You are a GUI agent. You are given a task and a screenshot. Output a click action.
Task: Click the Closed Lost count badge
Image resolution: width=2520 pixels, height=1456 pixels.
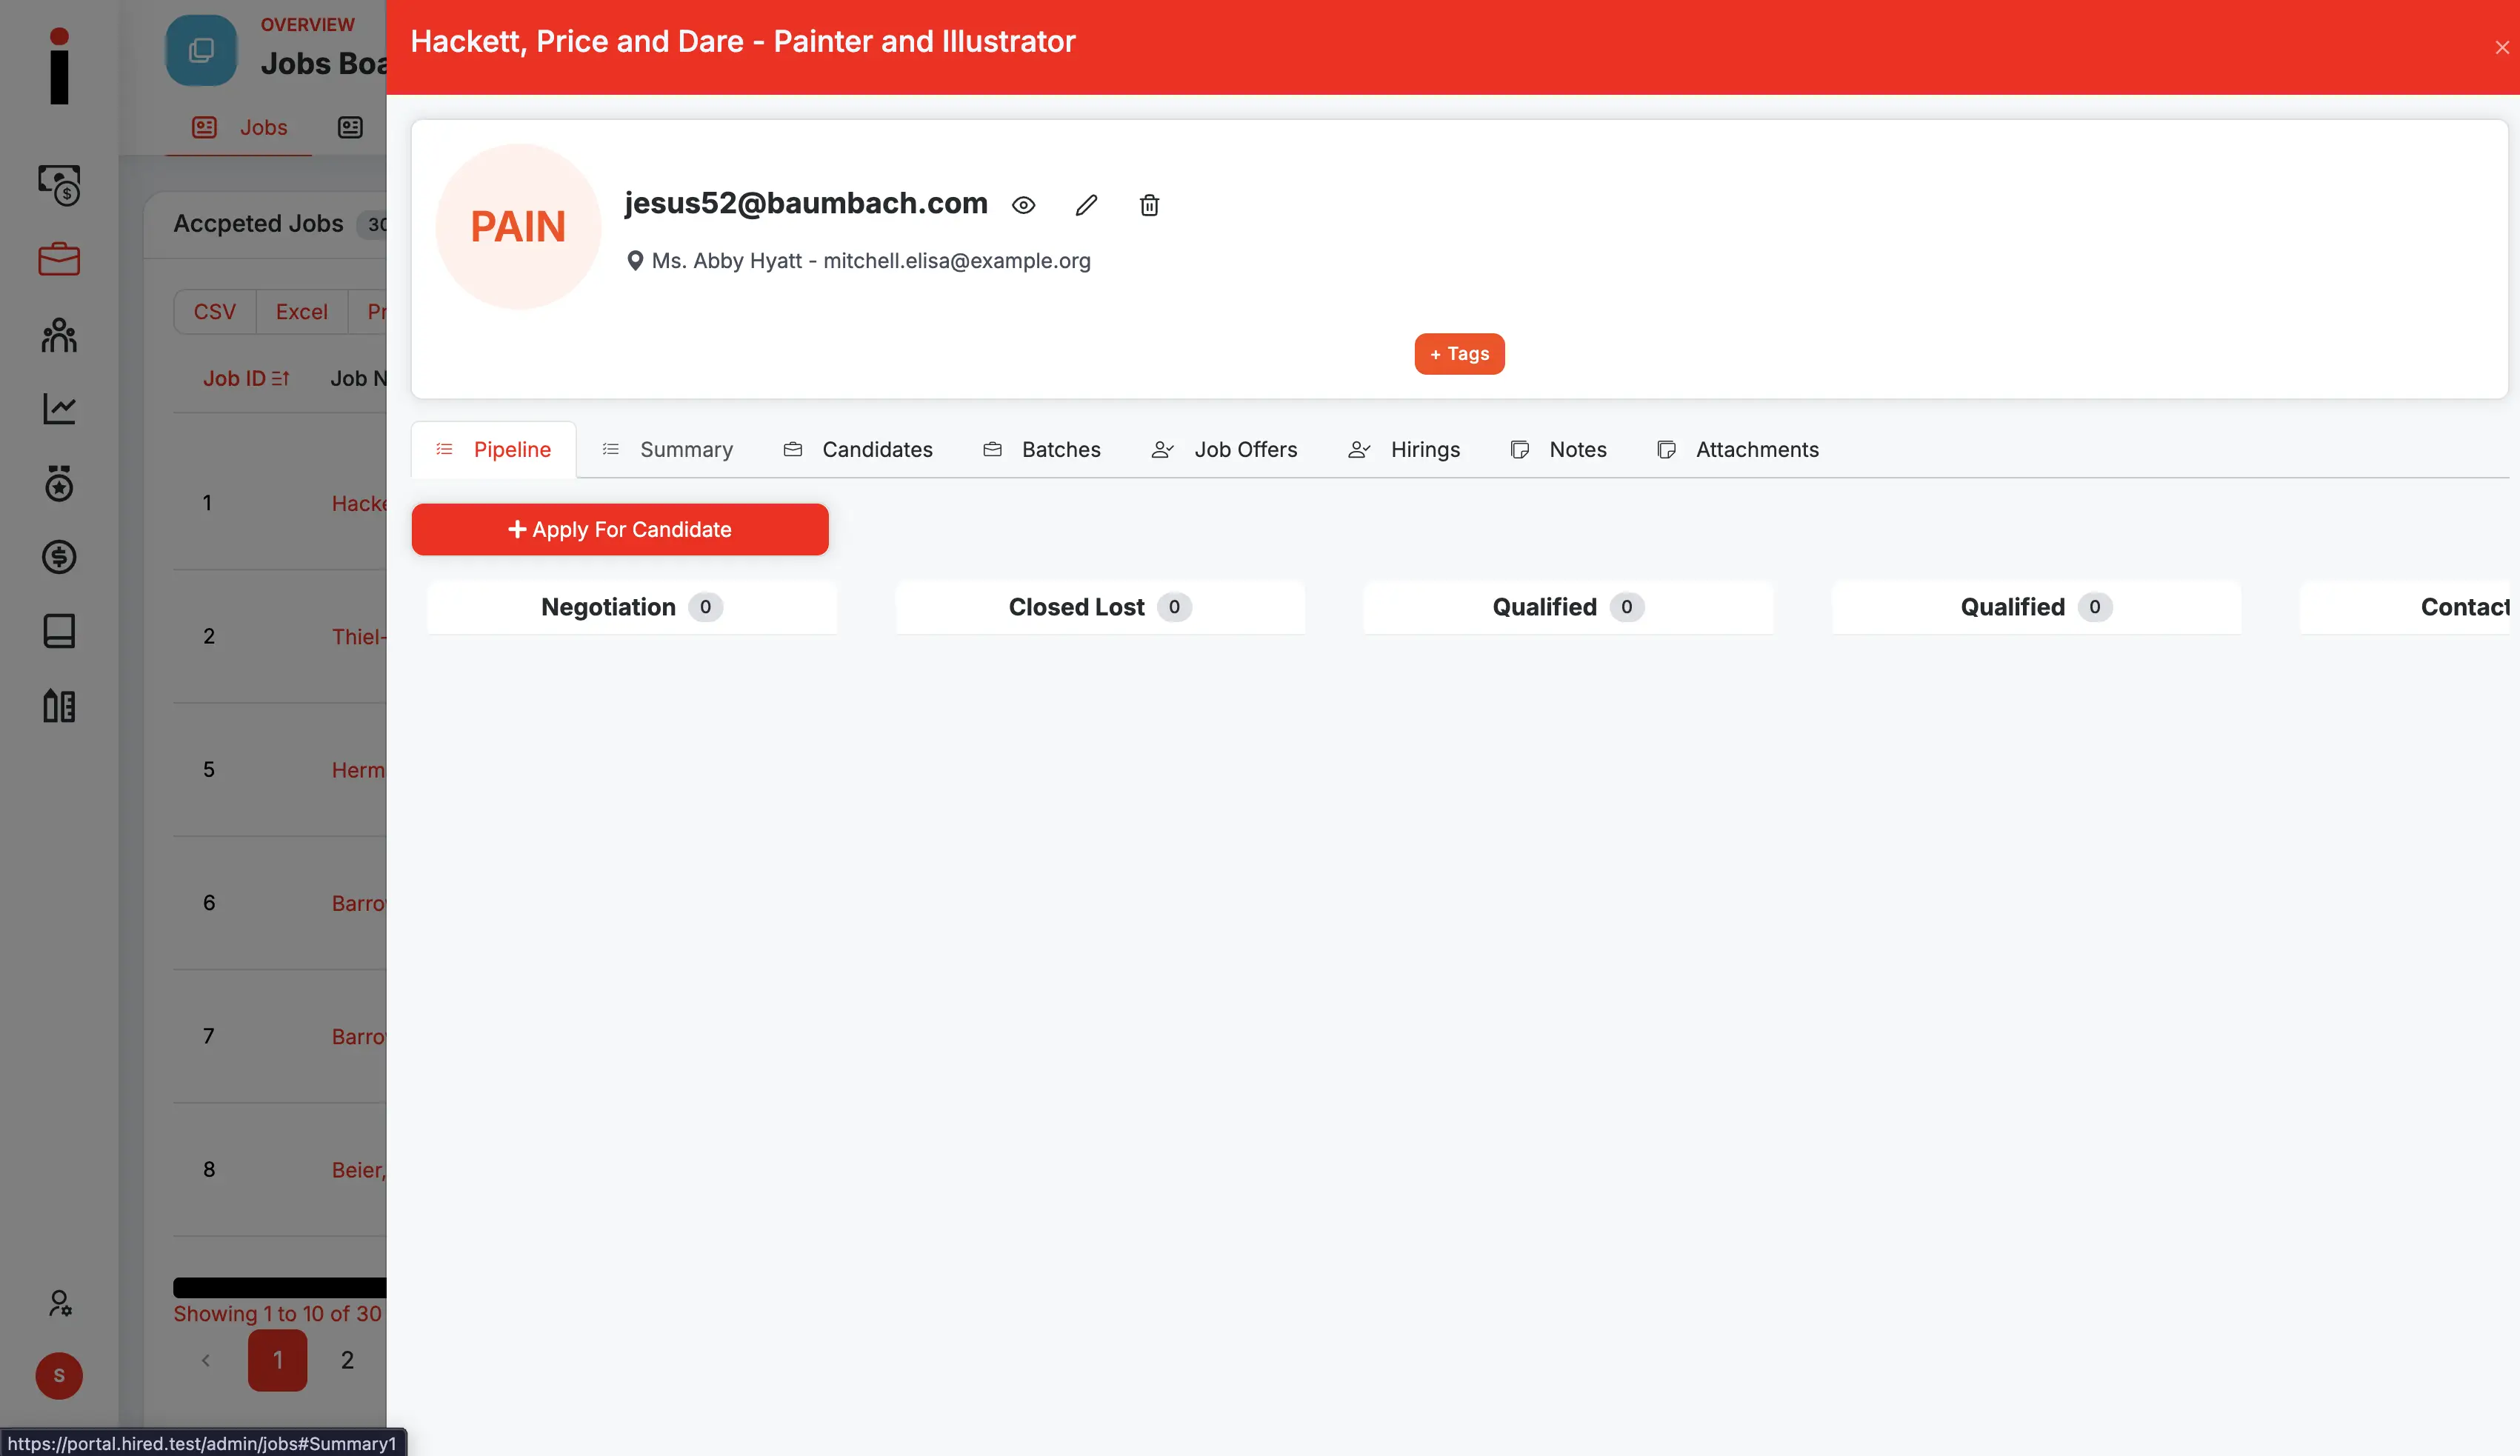tap(1174, 607)
